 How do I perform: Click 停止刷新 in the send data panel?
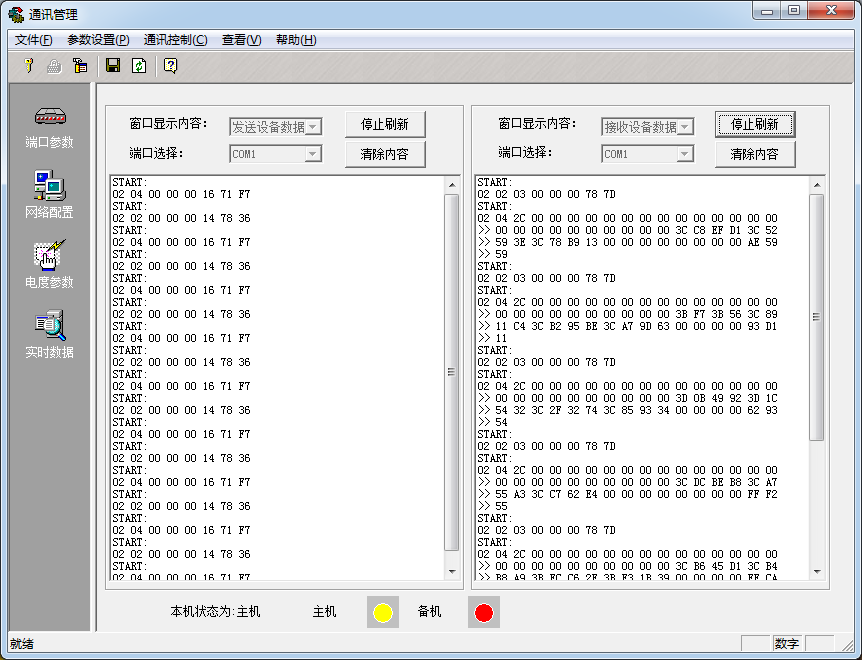point(385,125)
